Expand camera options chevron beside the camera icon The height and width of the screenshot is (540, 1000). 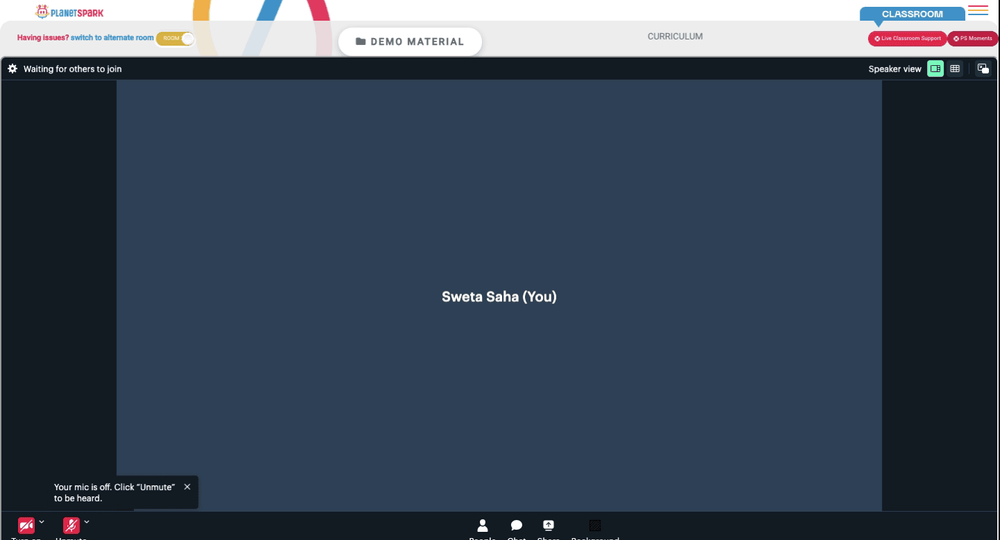click(41, 522)
